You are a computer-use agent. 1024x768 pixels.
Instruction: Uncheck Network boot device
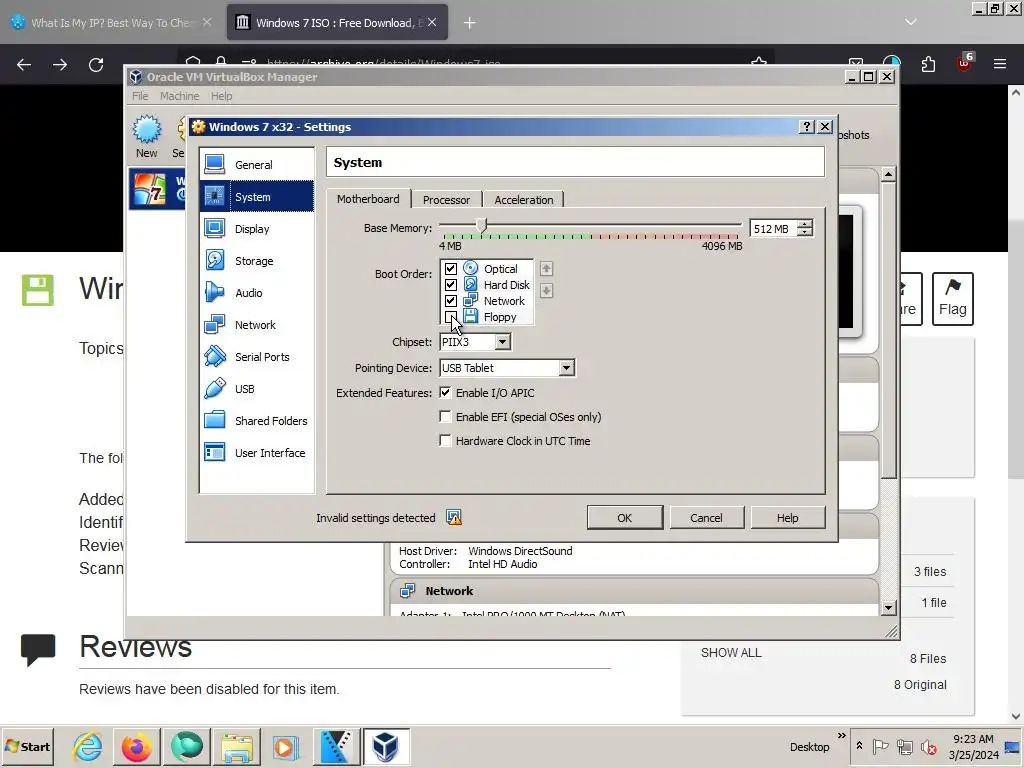(x=451, y=301)
